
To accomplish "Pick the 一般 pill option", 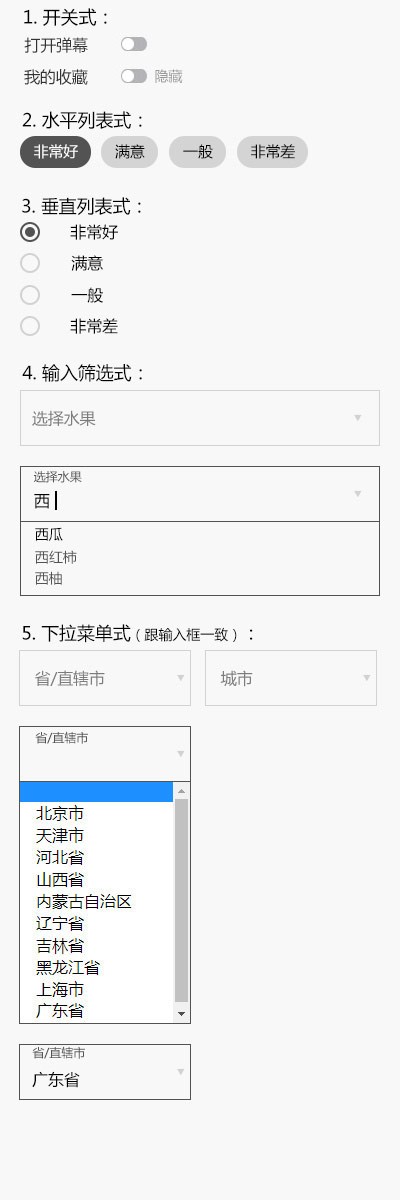I will 197,152.
